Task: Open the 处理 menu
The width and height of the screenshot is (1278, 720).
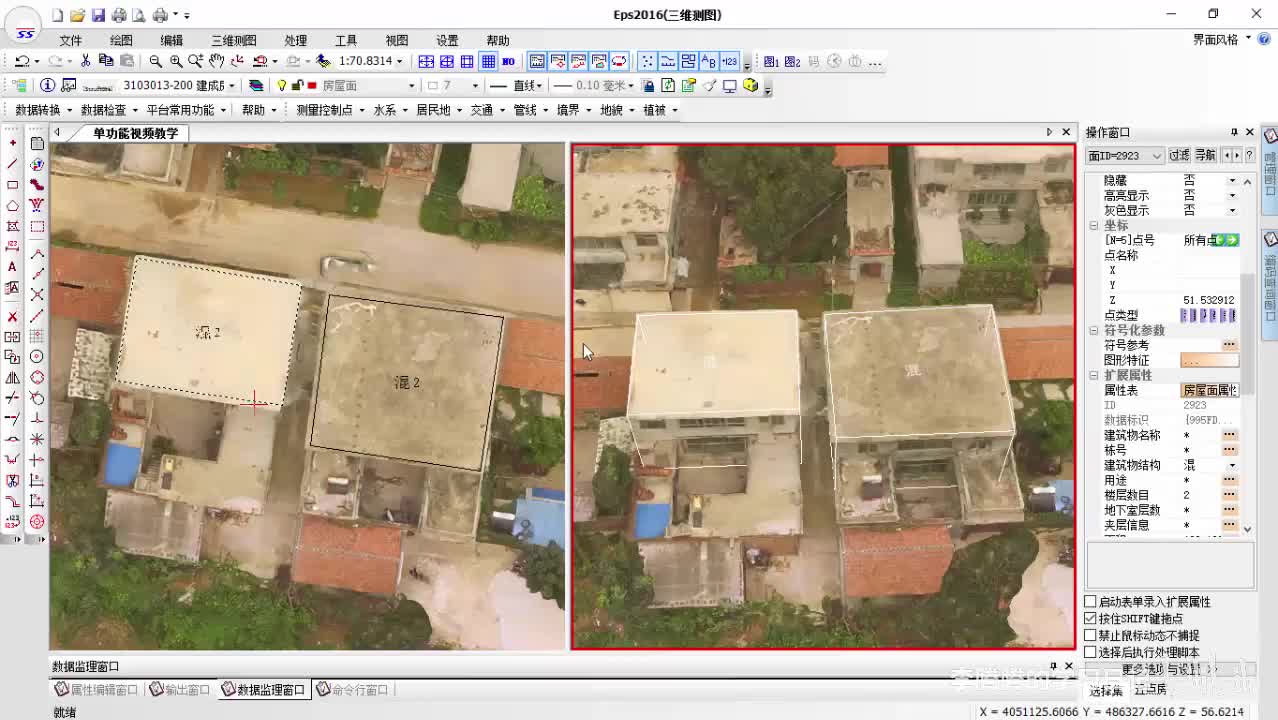Action: [295, 40]
